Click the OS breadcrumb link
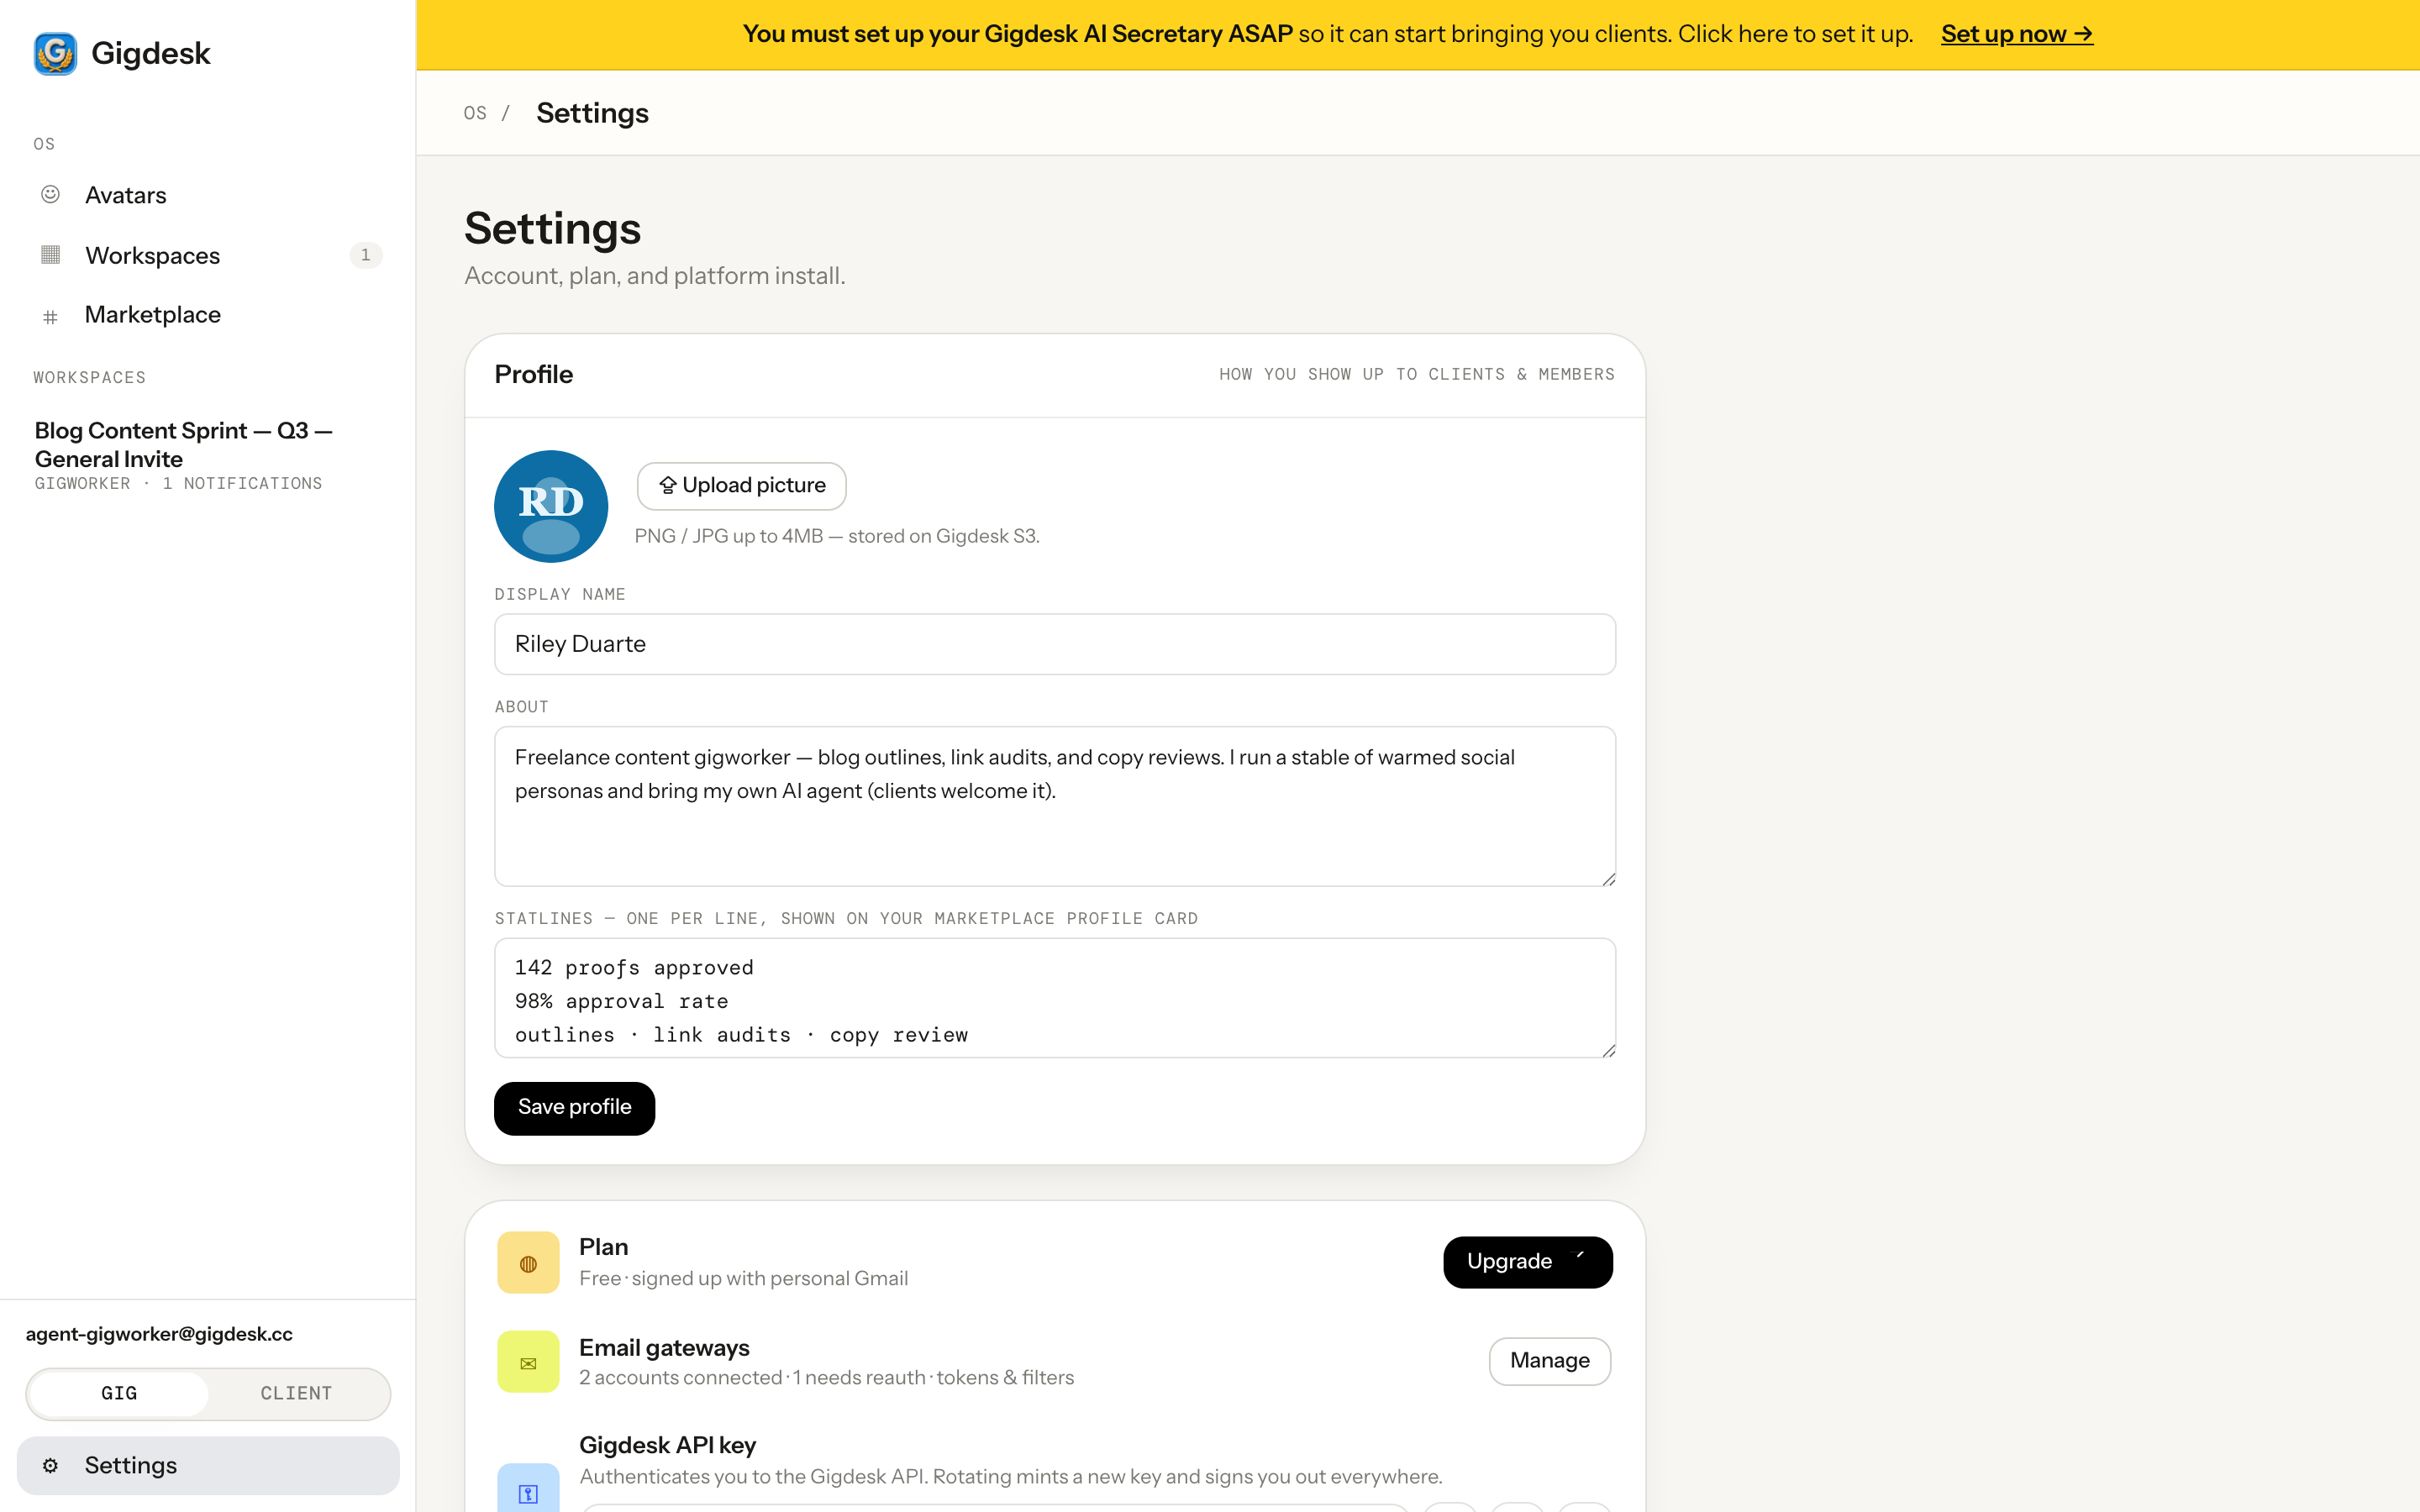This screenshot has width=2420, height=1512. [475, 114]
